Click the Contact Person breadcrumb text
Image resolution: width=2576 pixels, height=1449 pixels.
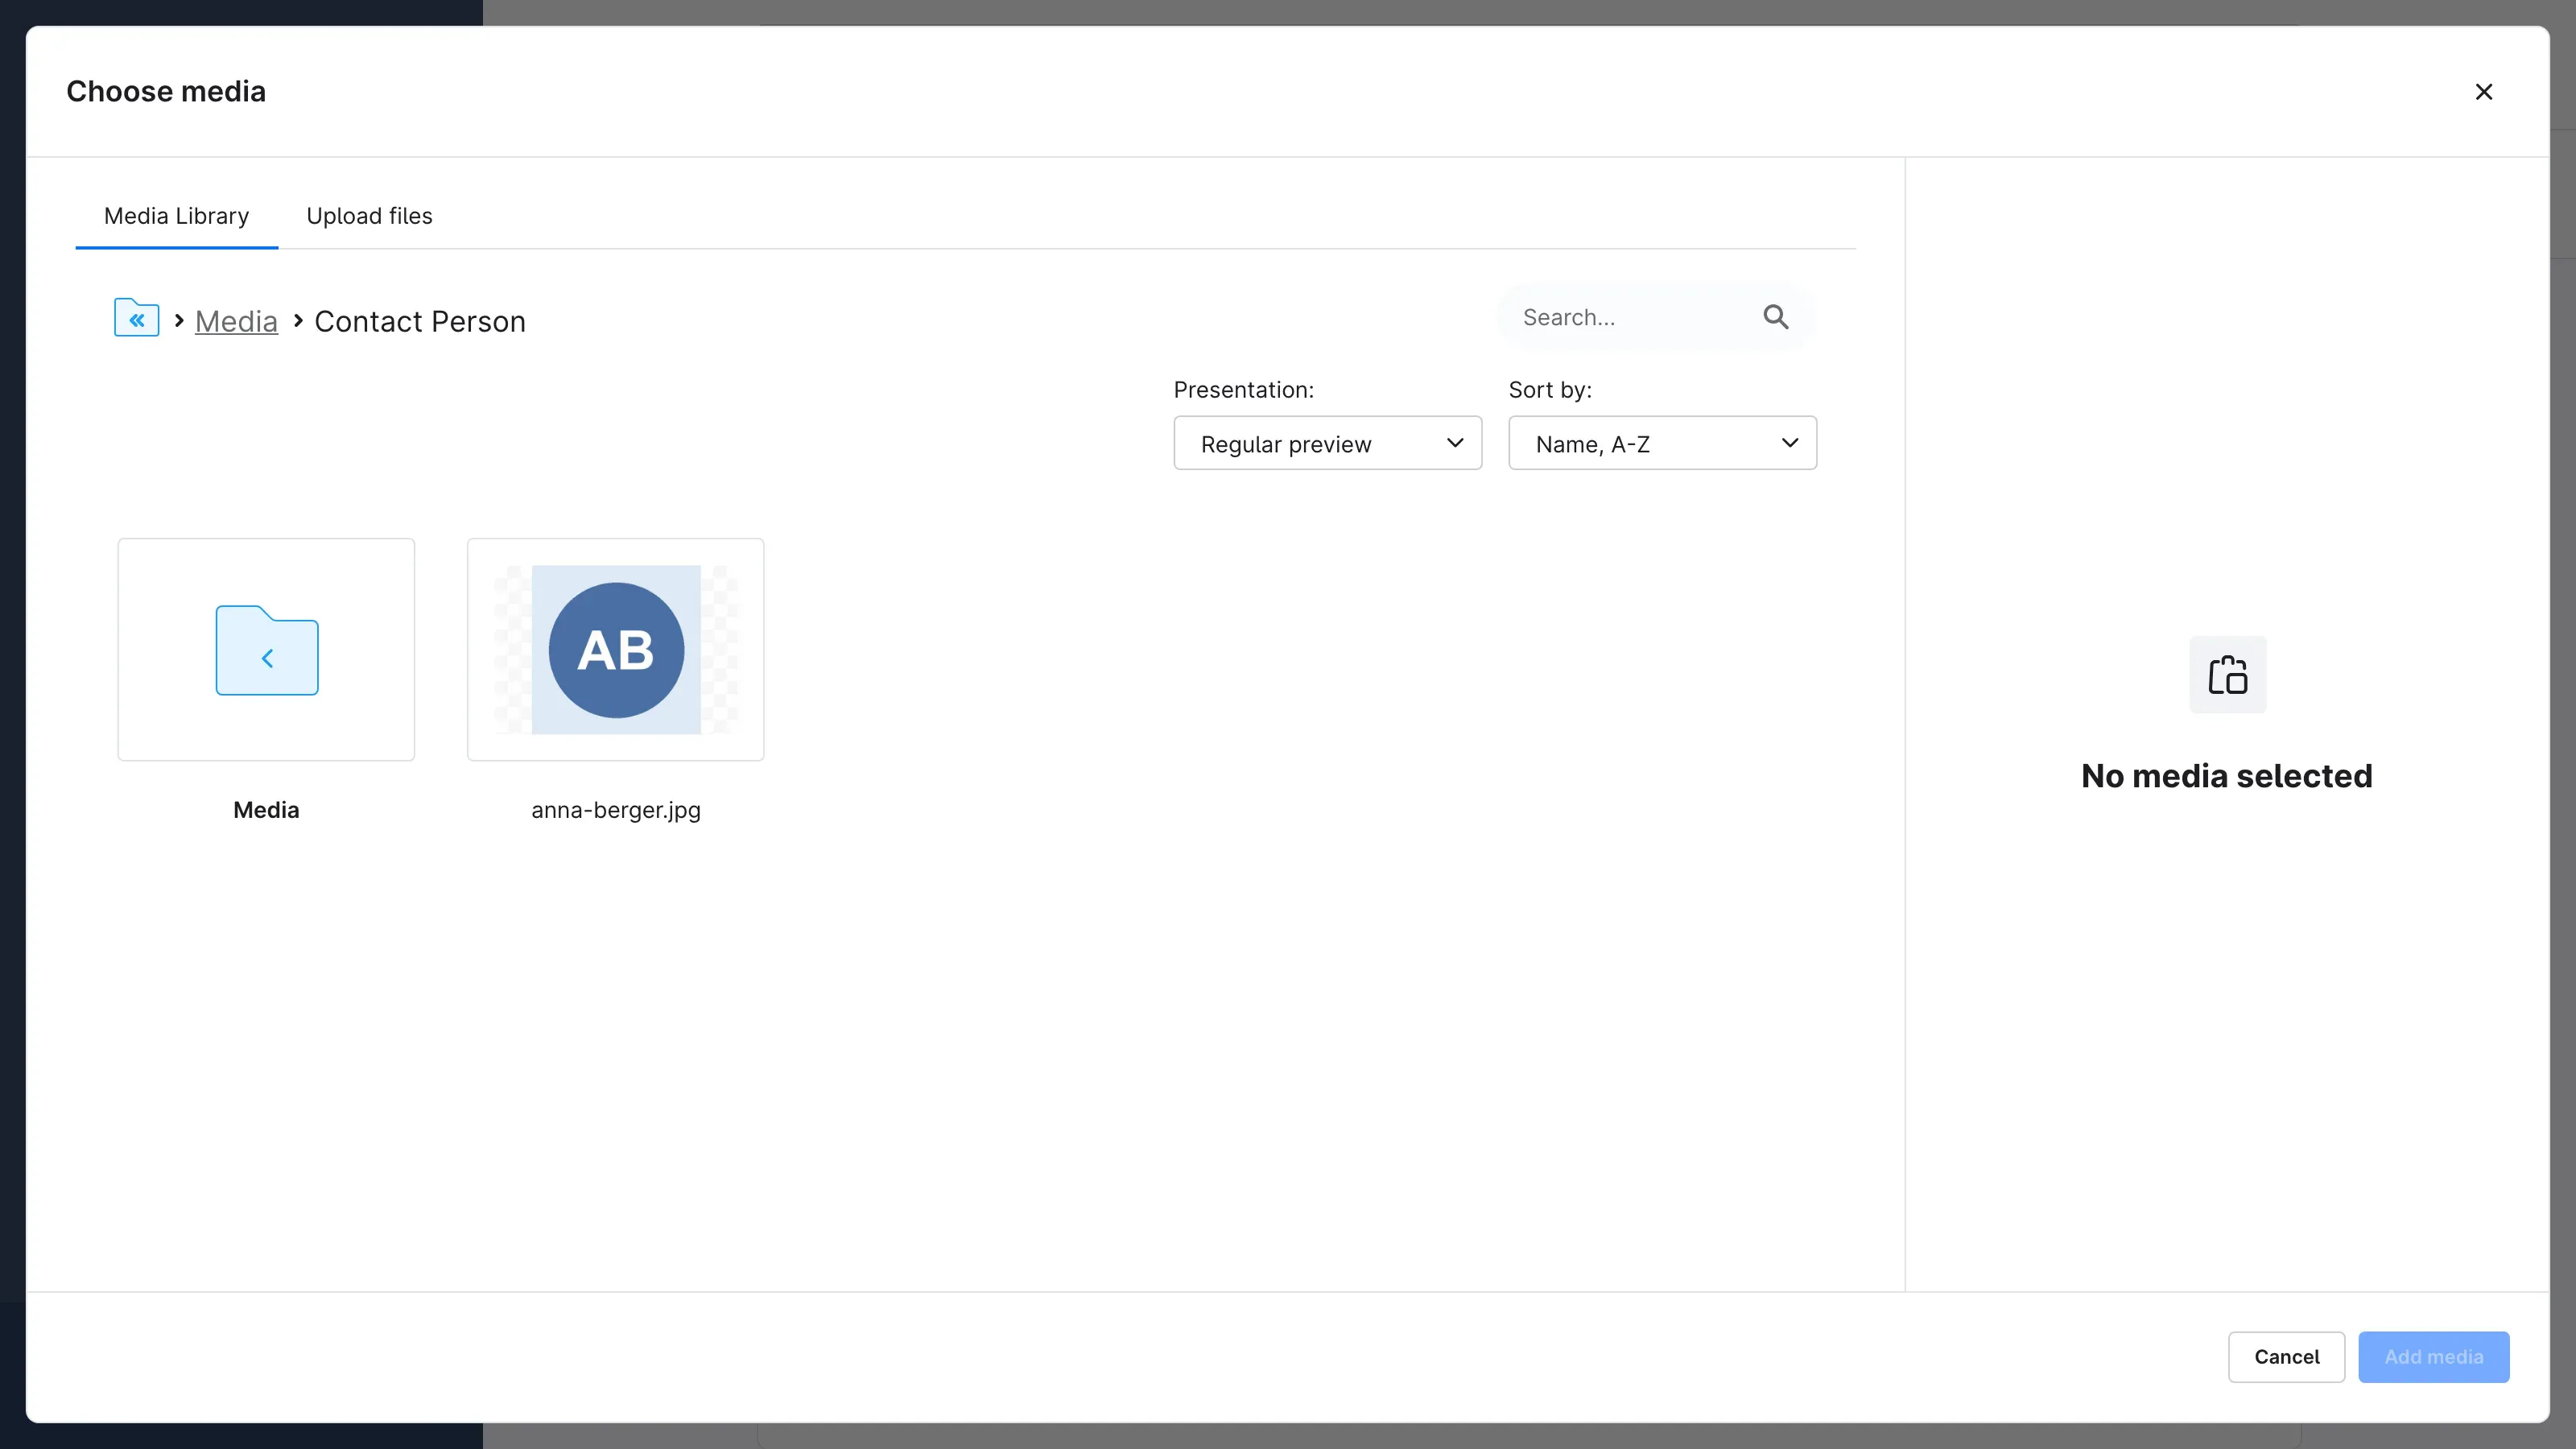(x=420, y=321)
